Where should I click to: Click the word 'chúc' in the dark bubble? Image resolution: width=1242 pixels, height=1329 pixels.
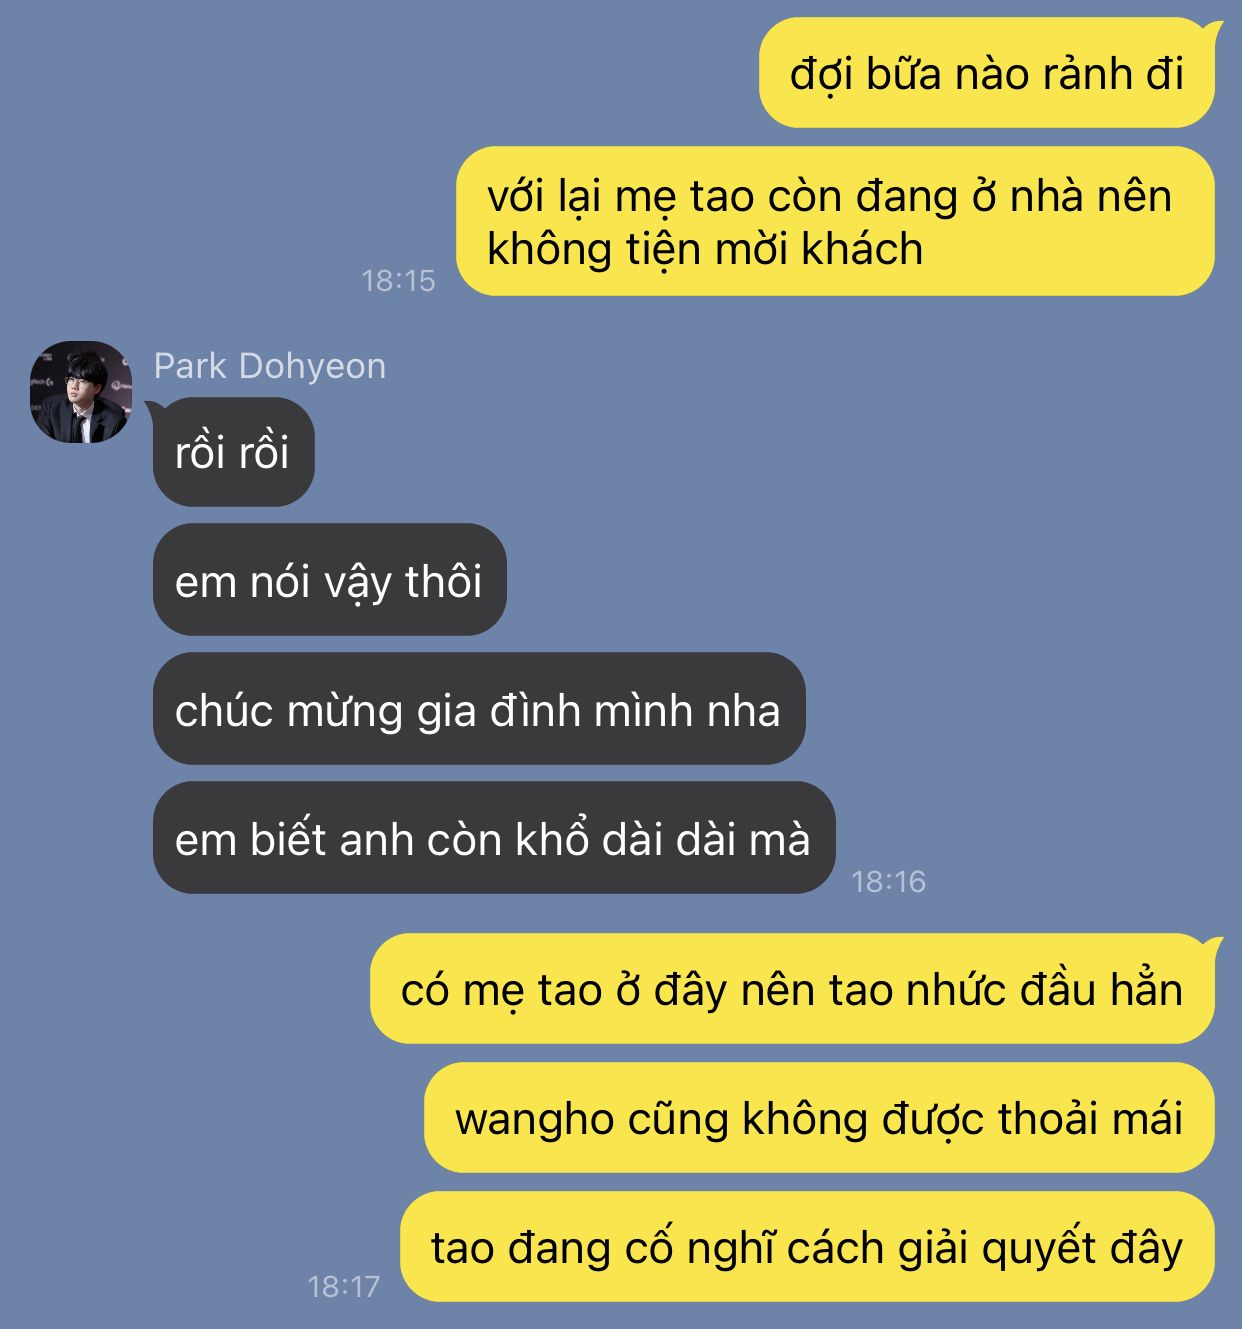tap(223, 710)
